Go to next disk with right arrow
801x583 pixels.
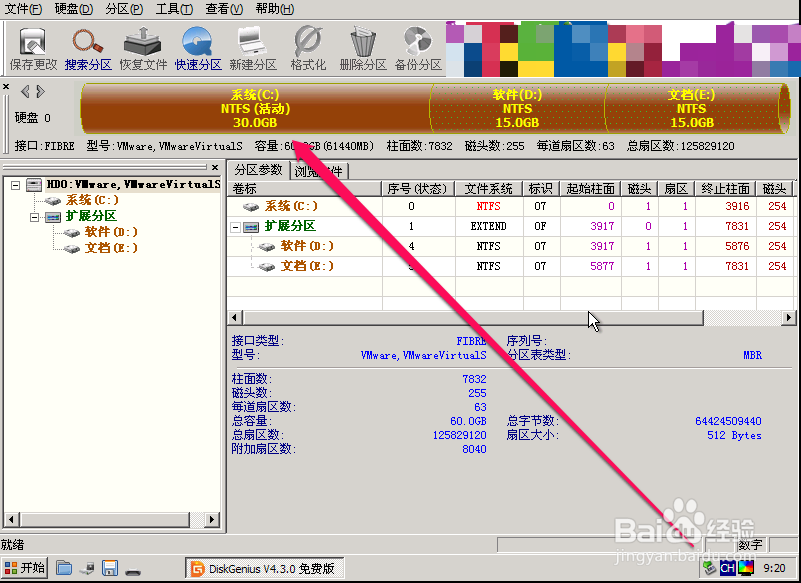pyautogui.click(x=40, y=91)
